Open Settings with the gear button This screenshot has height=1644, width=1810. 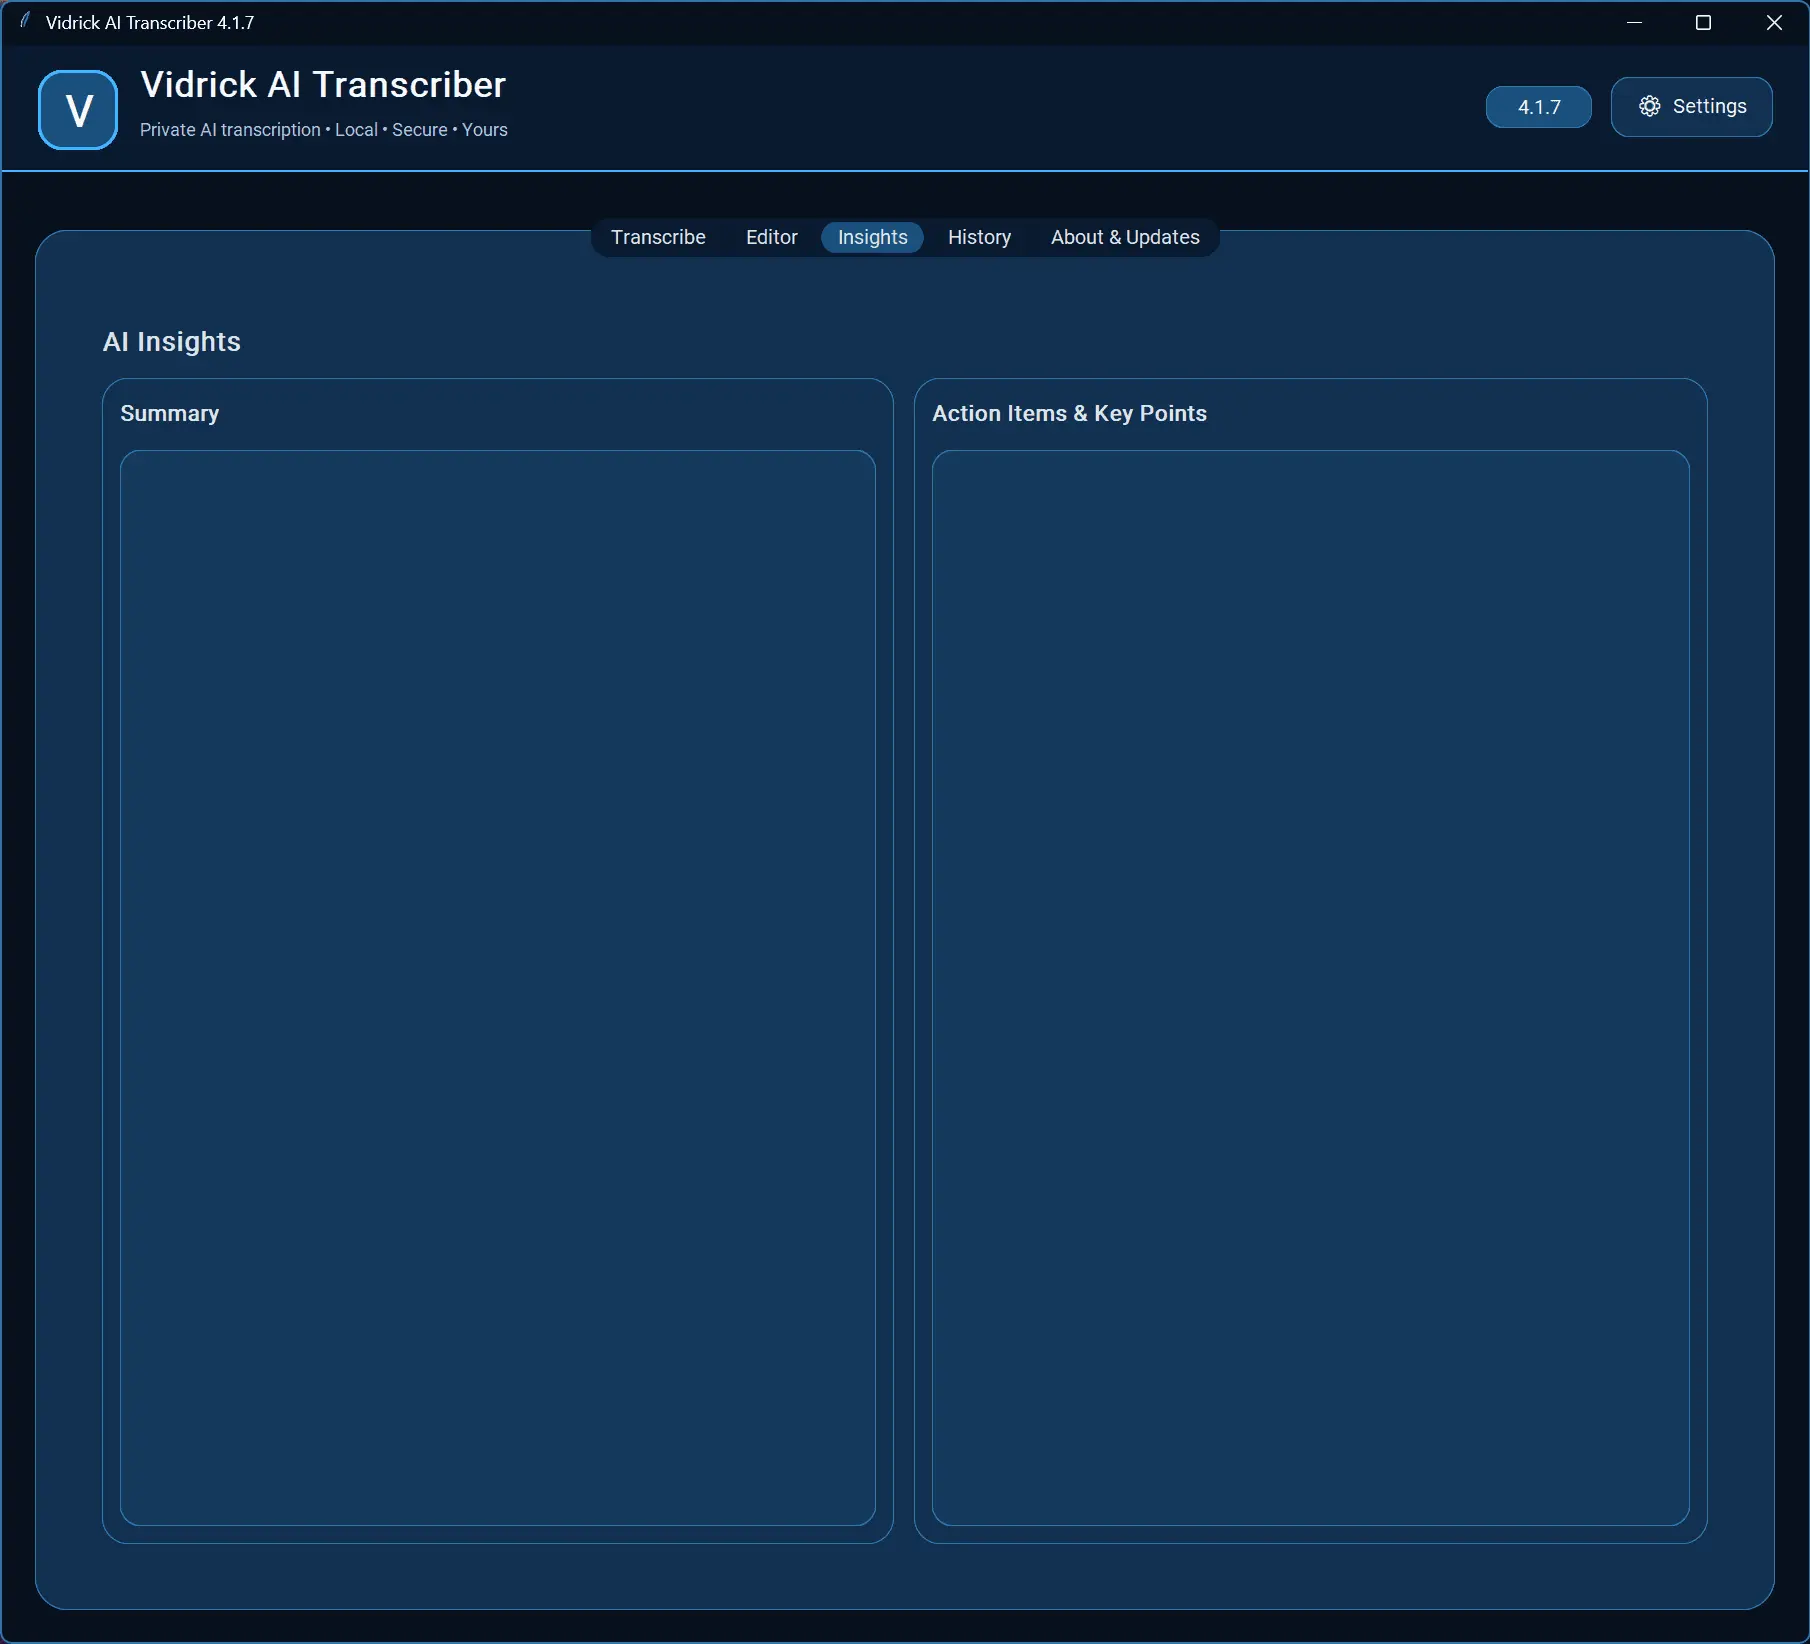point(1691,107)
